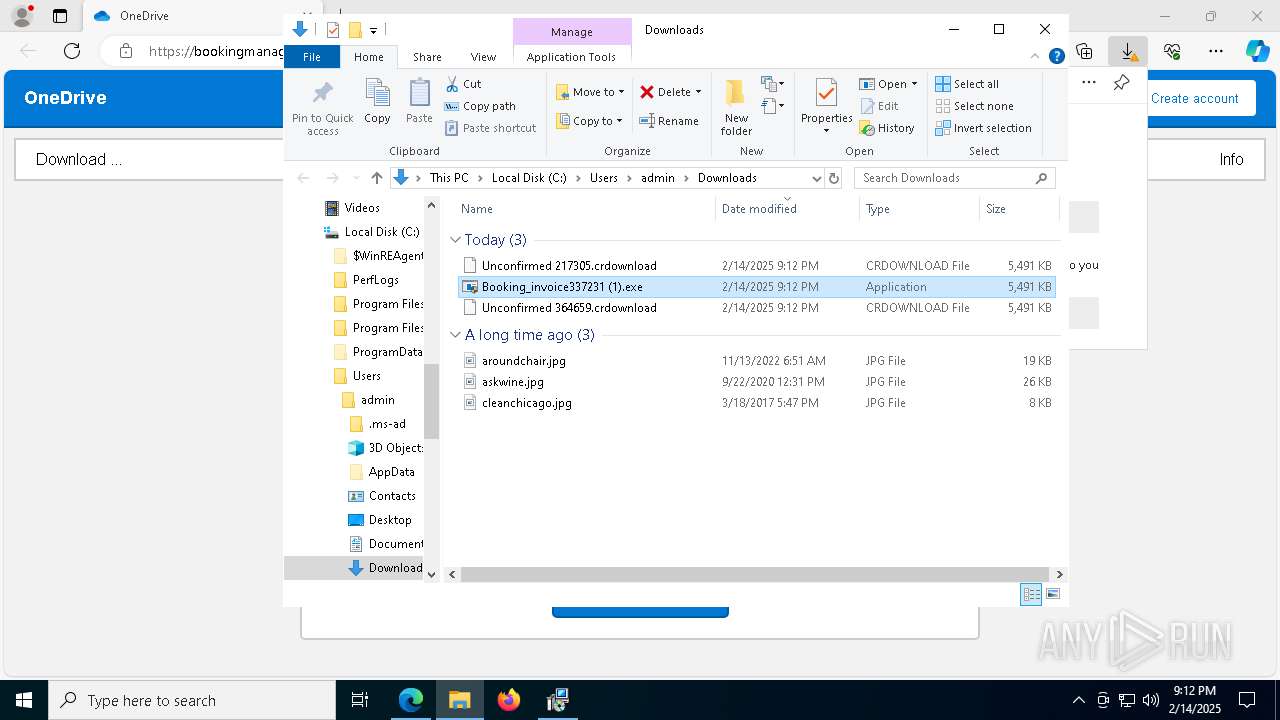Viewport: 1280px width, 720px height.
Task: Open Delete dropdown arrow
Action: [698, 92]
